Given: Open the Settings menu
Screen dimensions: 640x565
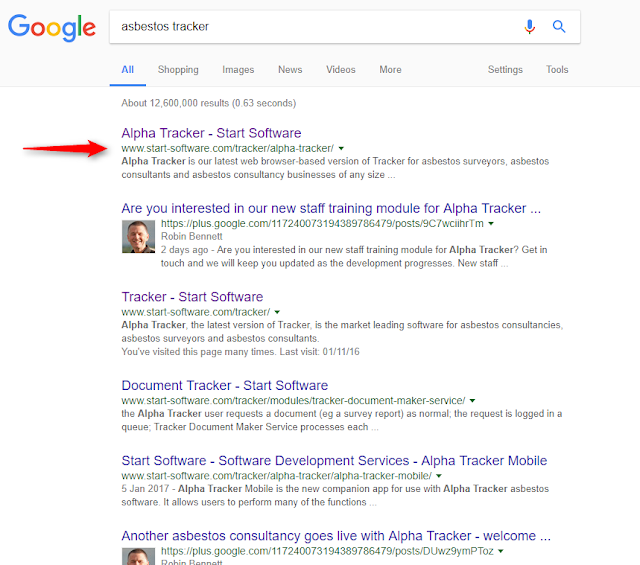Looking at the screenshot, I should point(505,70).
